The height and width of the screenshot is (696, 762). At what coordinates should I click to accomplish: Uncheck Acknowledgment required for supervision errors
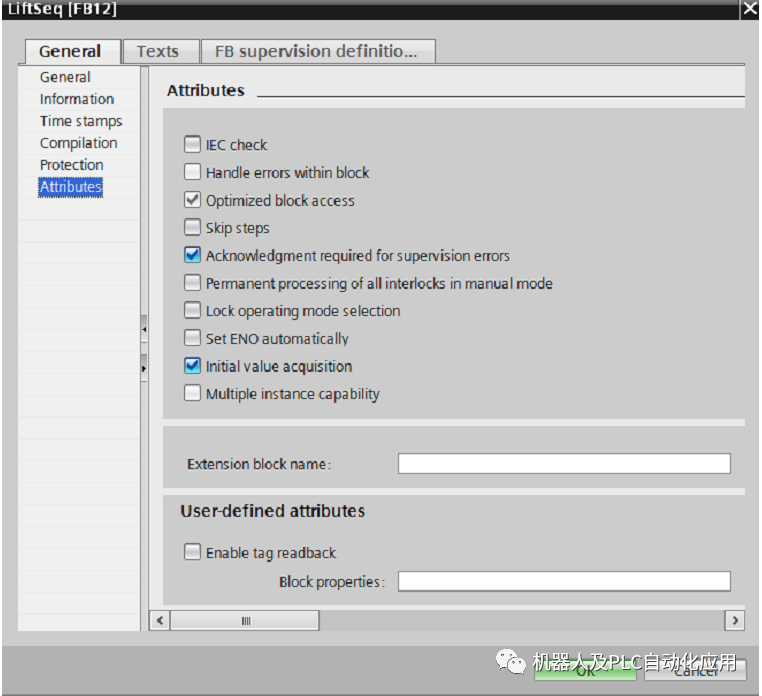coord(192,255)
